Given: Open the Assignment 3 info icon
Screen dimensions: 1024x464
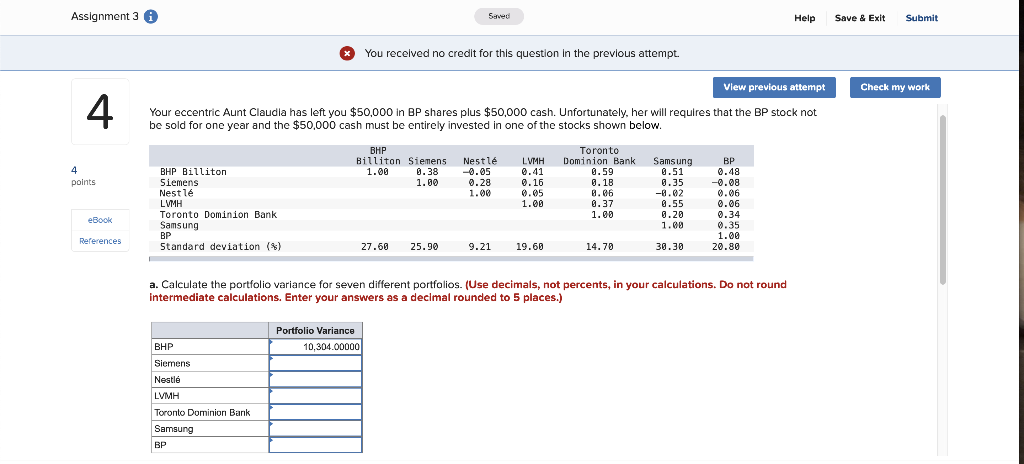Looking at the screenshot, I should [x=150, y=18].
